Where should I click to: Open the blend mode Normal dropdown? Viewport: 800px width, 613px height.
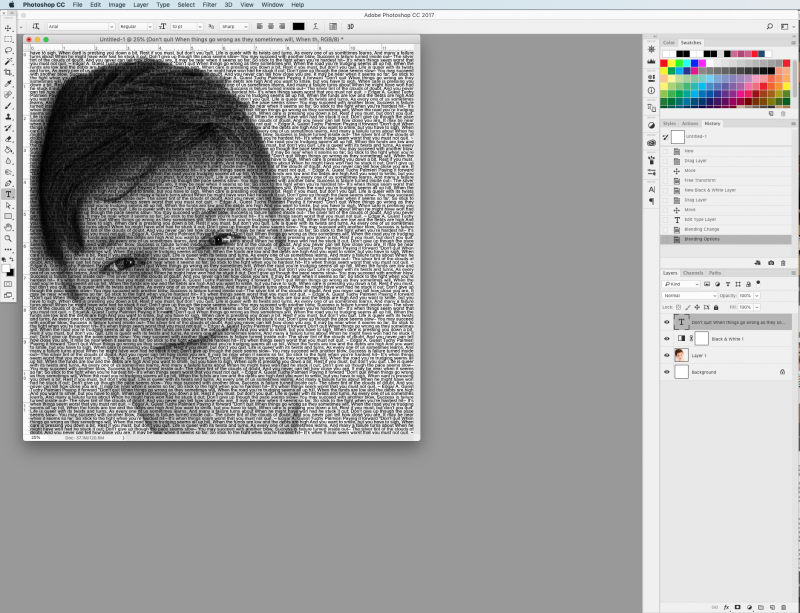point(690,296)
